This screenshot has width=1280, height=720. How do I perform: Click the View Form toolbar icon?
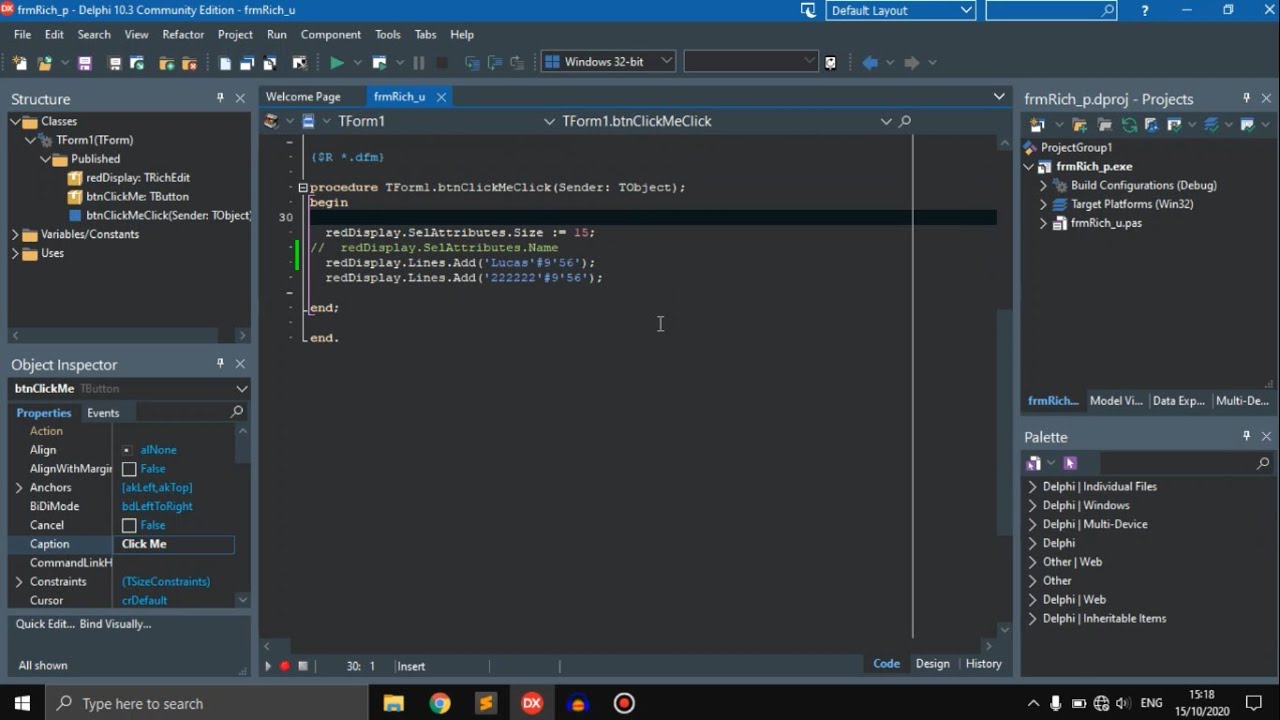click(247, 62)
